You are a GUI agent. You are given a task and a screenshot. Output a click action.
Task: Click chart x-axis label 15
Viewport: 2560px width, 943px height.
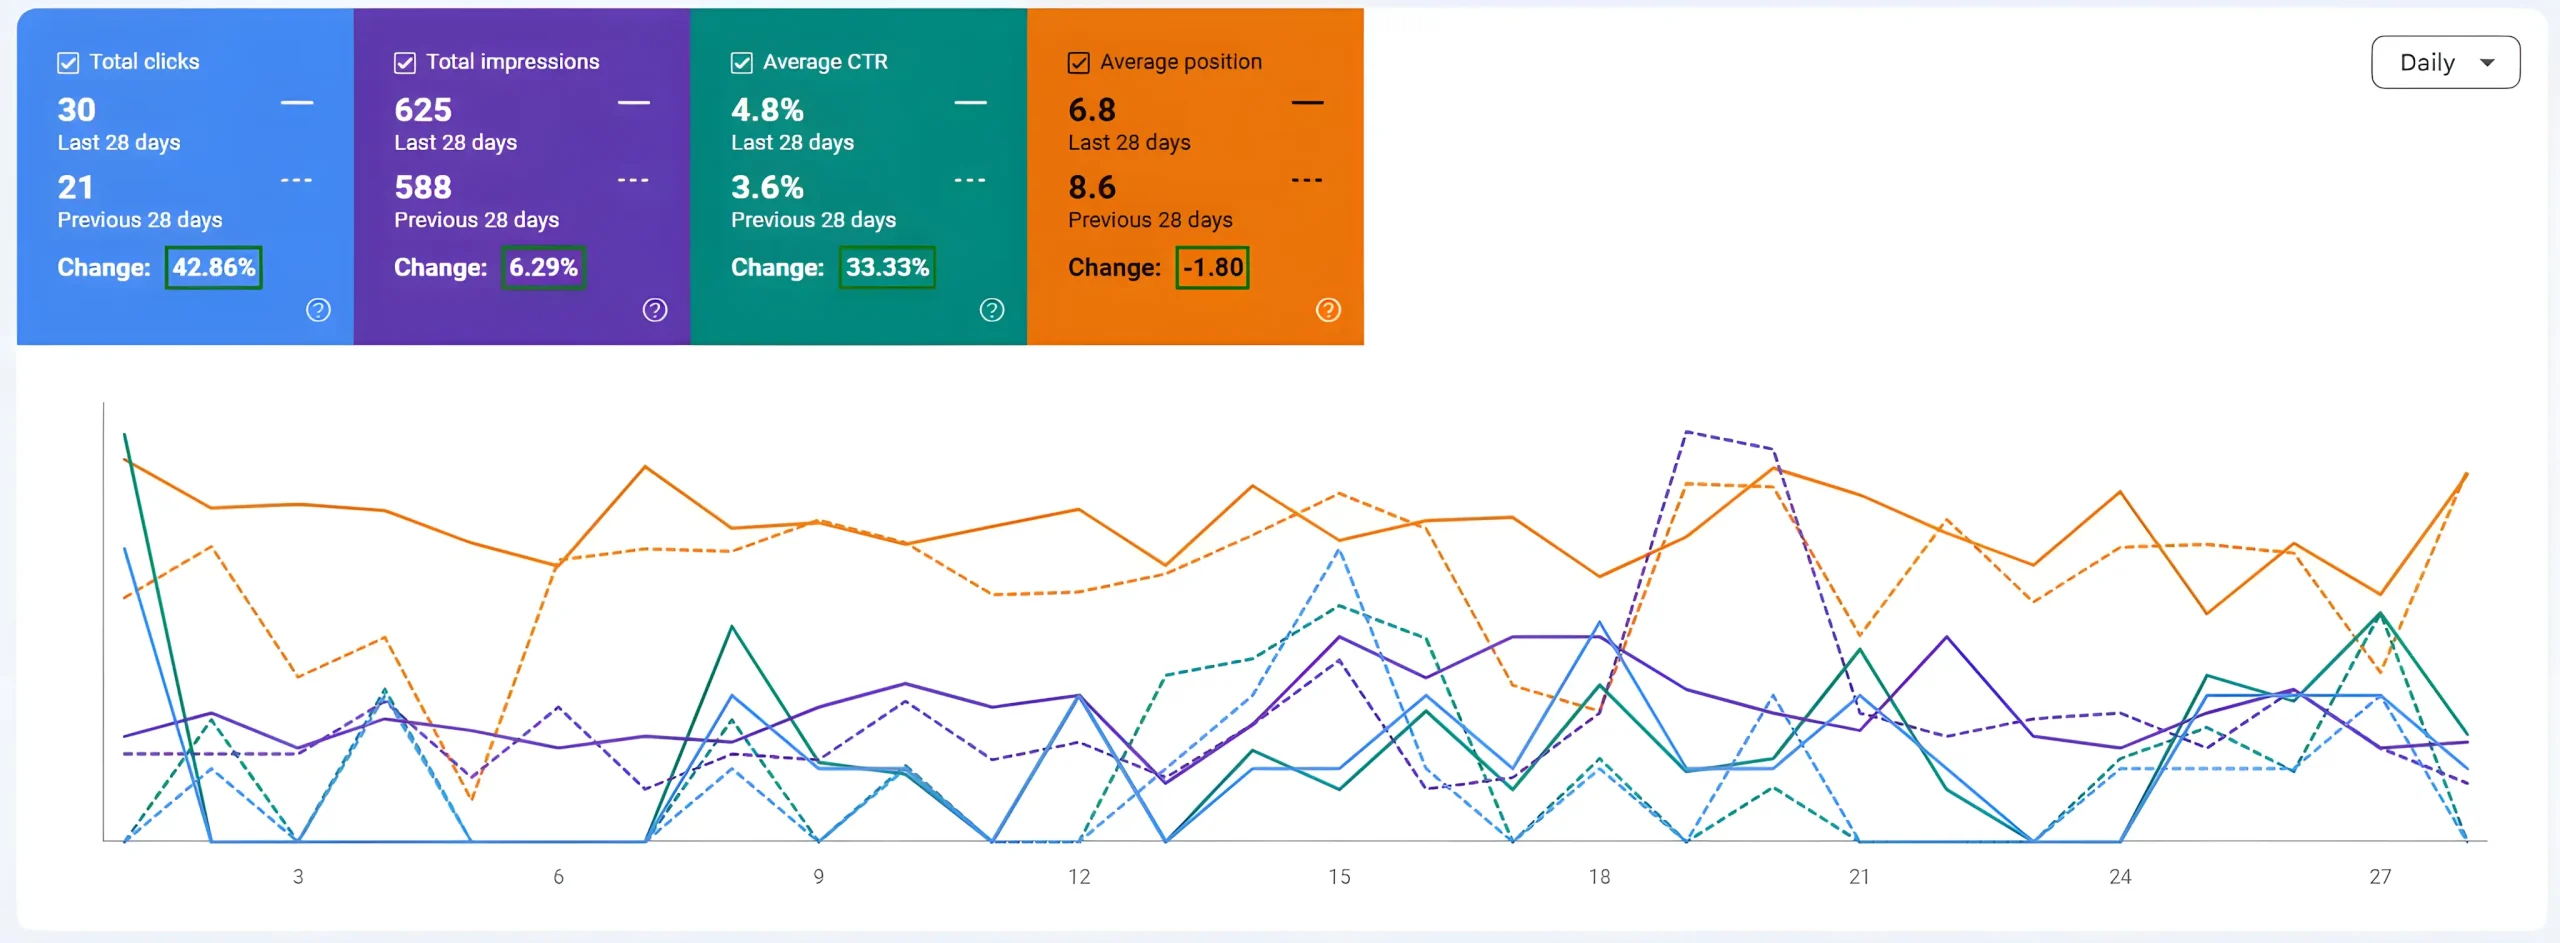coord(1339,877)
